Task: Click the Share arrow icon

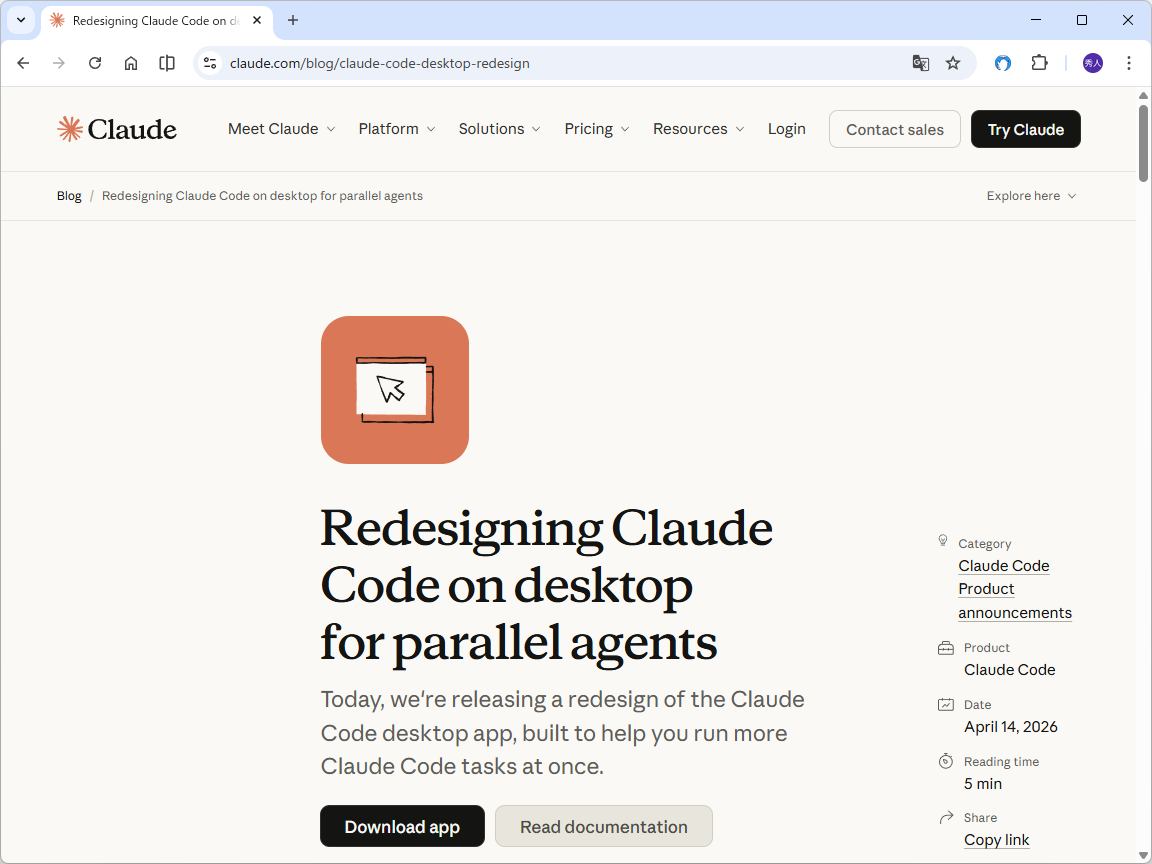Action: click(946, 817)
